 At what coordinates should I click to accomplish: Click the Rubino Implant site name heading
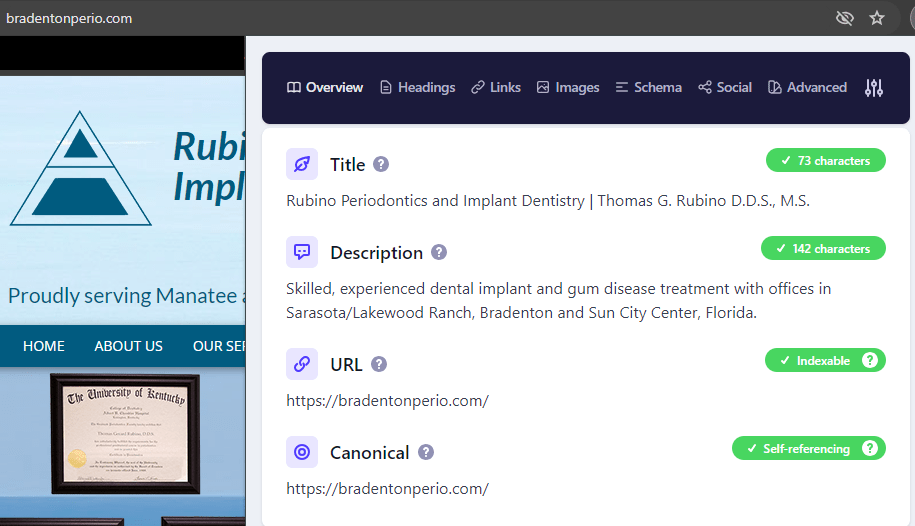pos(209,166)
